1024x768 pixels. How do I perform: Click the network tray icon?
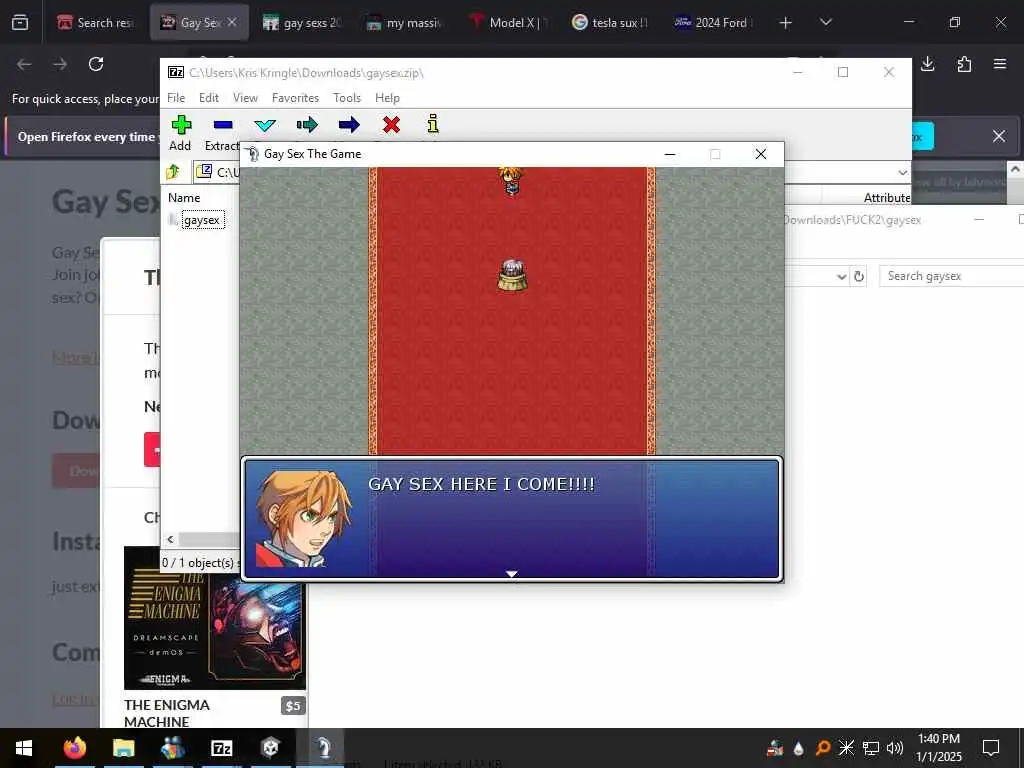pyautogui.click(x=871, y=748)
